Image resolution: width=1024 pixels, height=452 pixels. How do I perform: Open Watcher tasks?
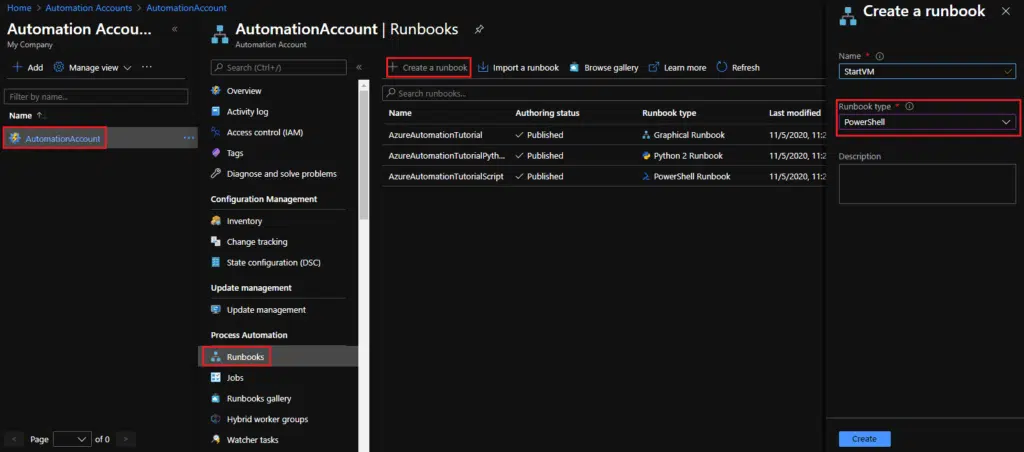[252, 440]
